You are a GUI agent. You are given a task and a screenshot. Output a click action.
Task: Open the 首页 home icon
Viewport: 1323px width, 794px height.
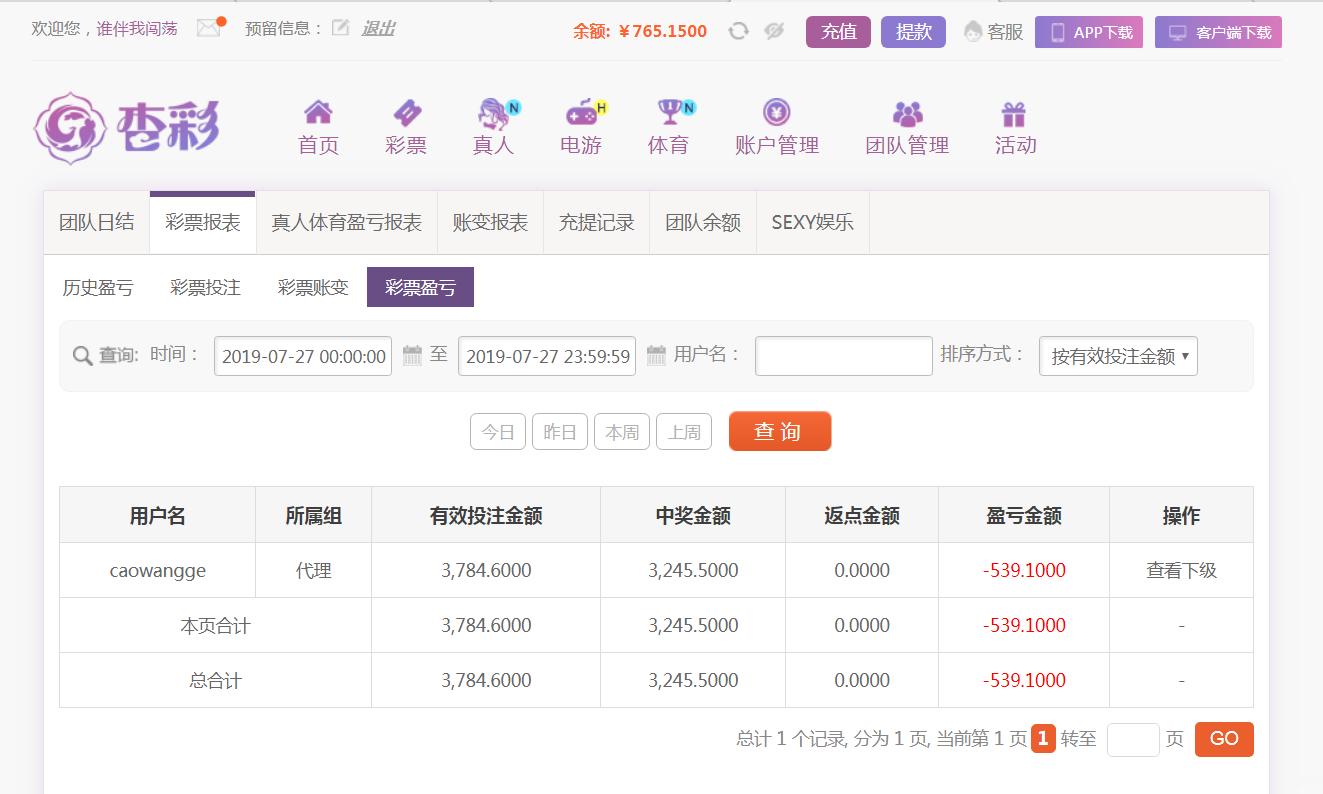318,112
